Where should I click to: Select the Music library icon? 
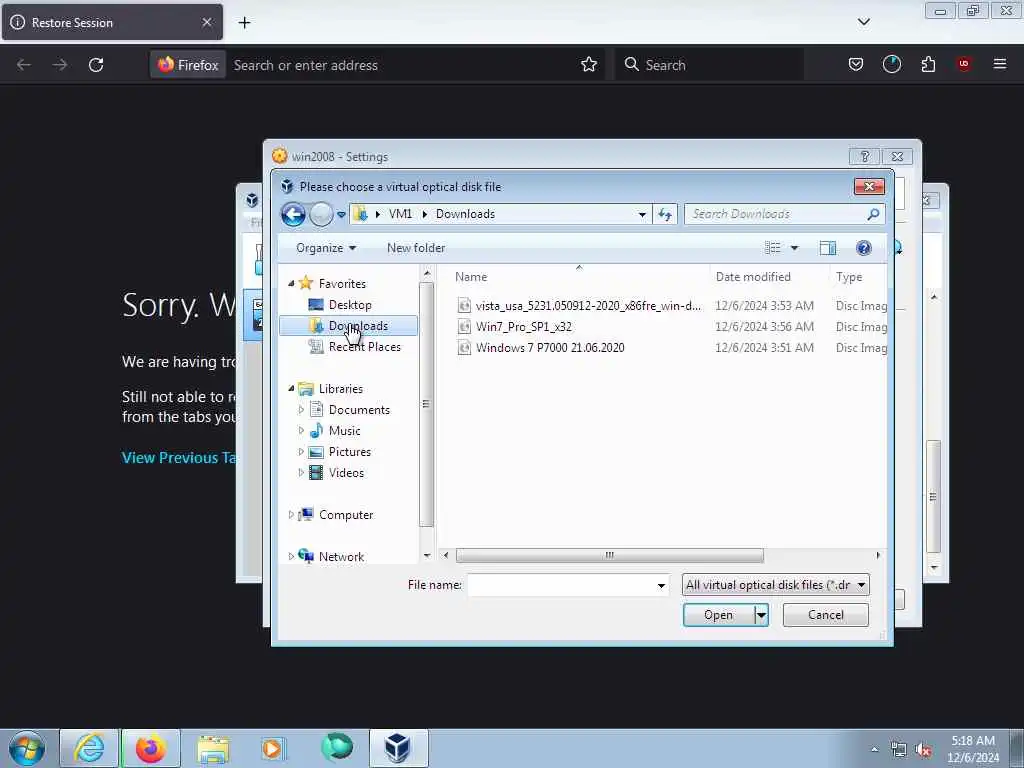(316, 430)
